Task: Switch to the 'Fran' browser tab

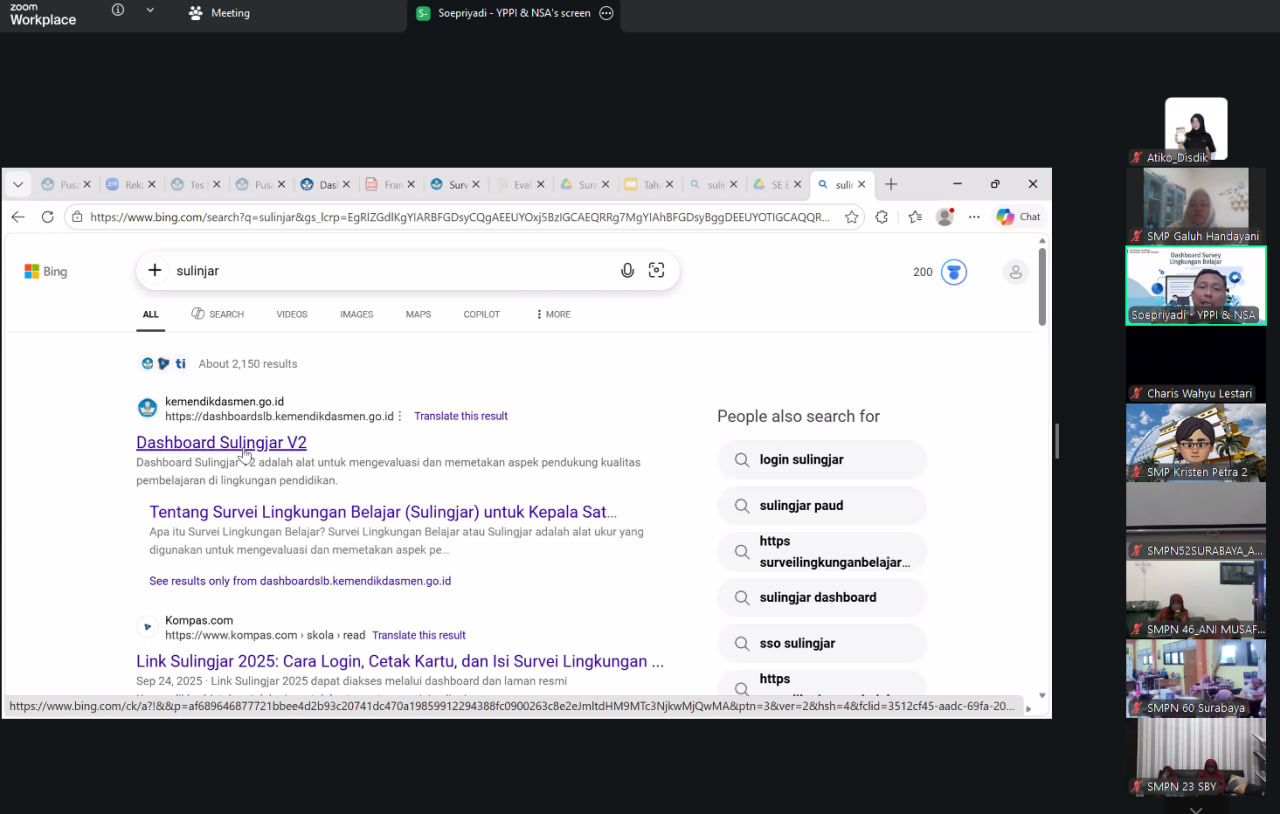Action: point(391,185)
